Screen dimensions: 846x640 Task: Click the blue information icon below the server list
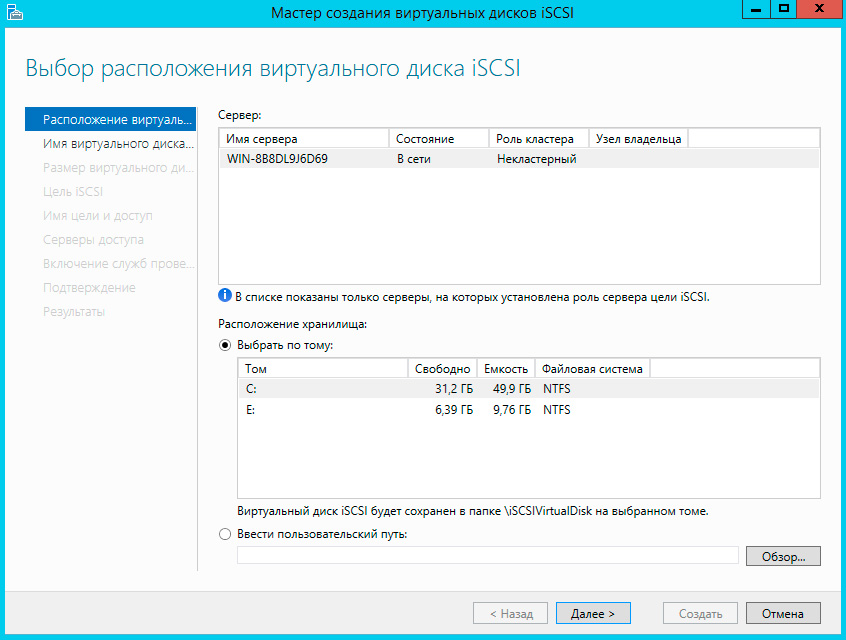point(224,296)
